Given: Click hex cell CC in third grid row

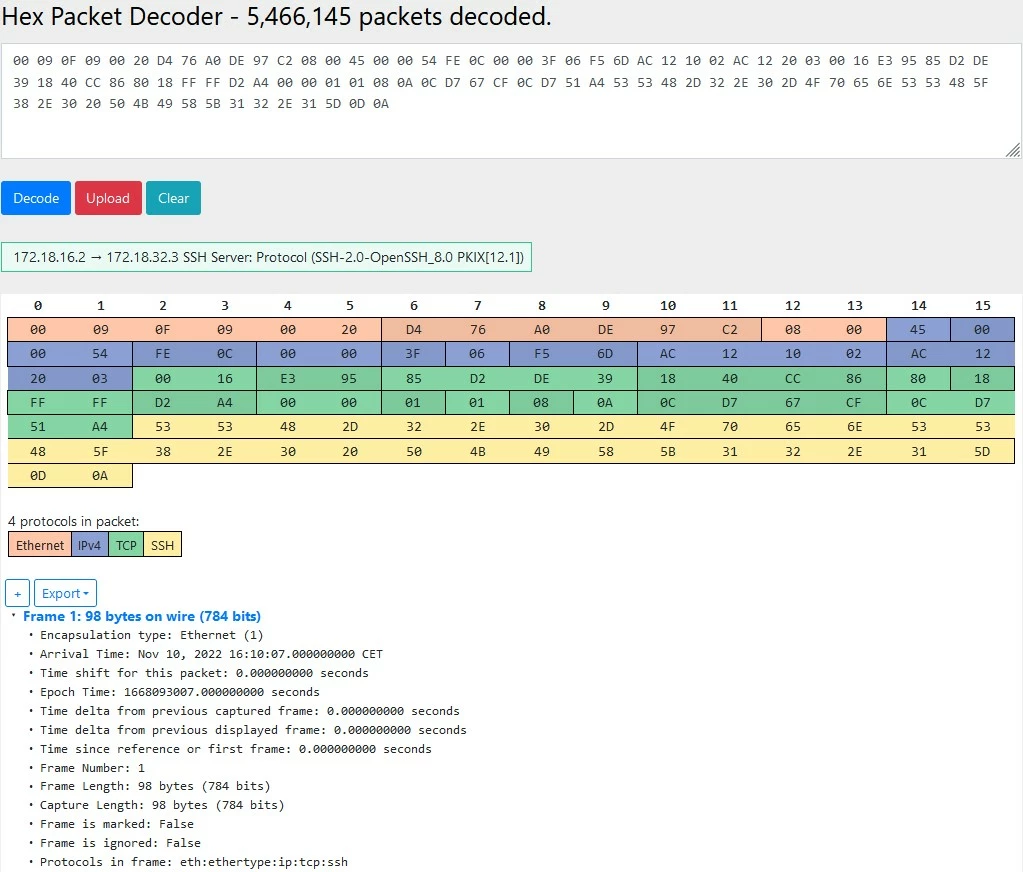Looking at the screenshot, I should pos(793,378).
